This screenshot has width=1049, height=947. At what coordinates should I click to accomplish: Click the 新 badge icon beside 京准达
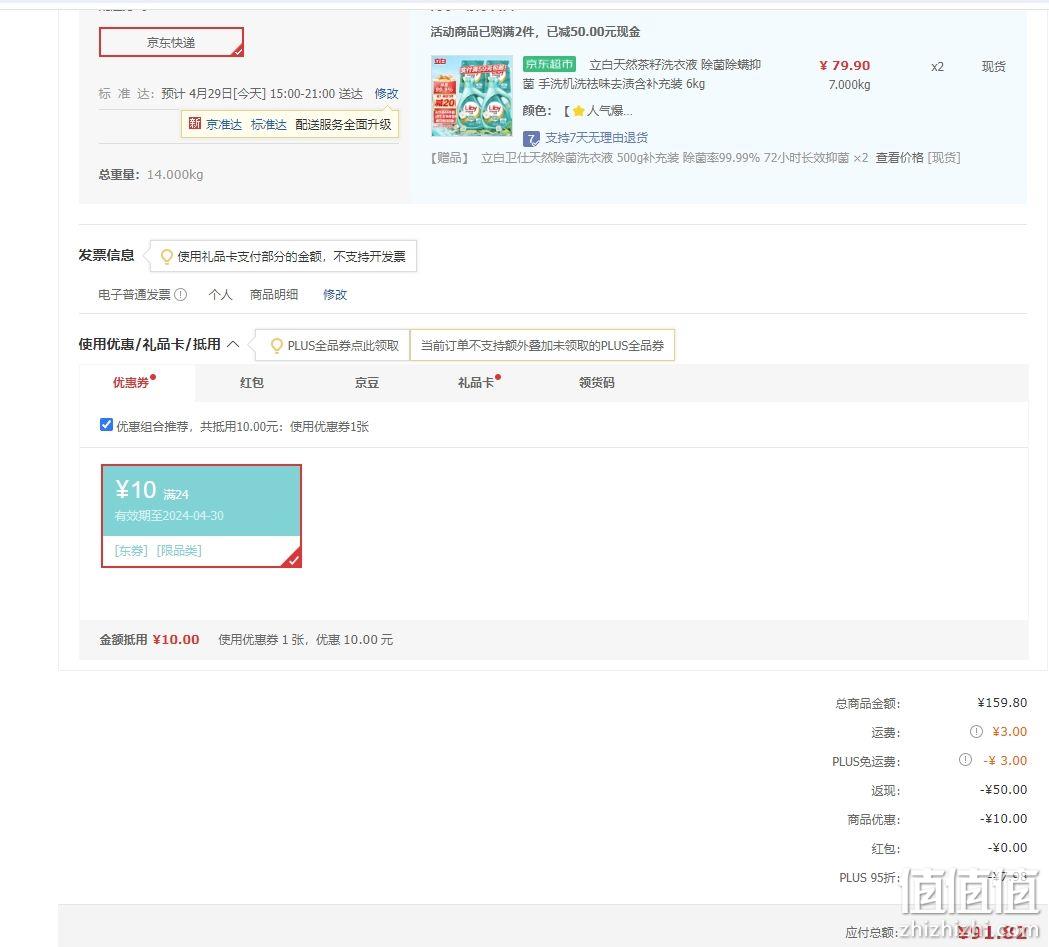click(x=195, y=124)
